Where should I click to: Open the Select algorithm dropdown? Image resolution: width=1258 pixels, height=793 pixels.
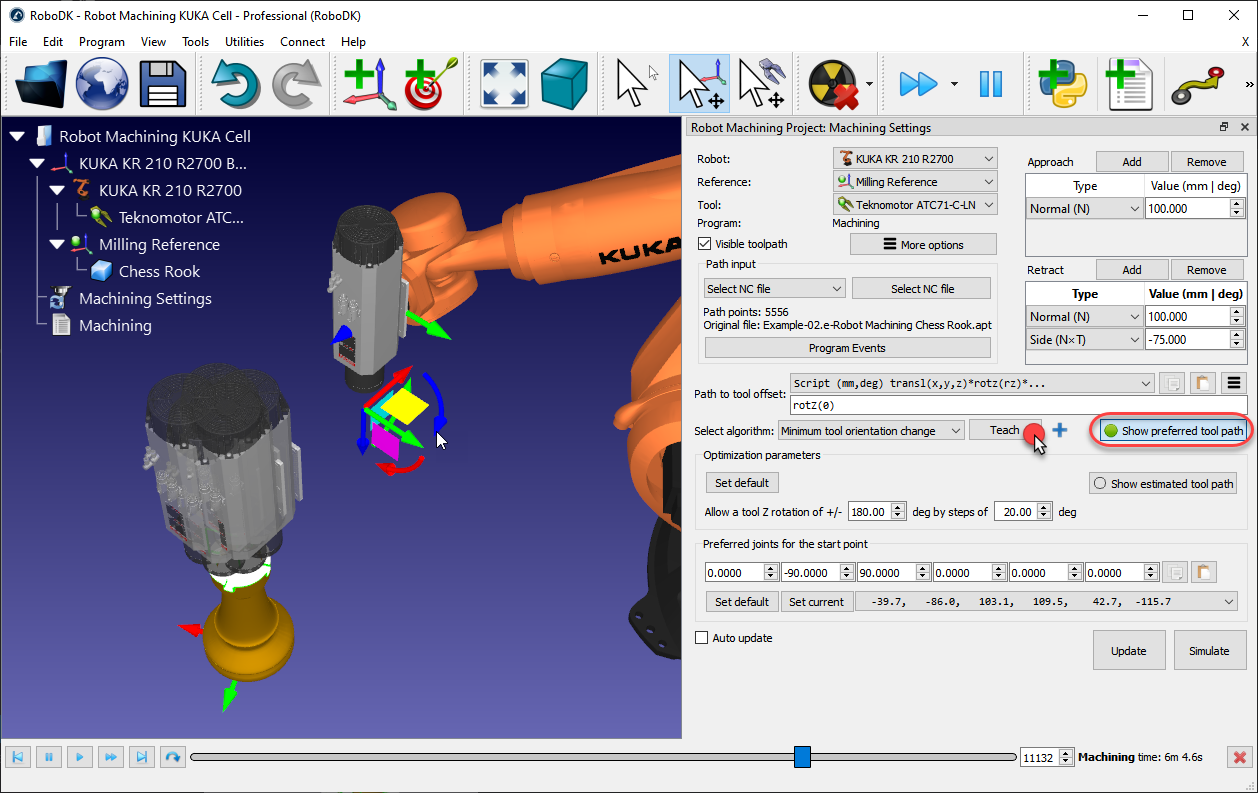870,430
